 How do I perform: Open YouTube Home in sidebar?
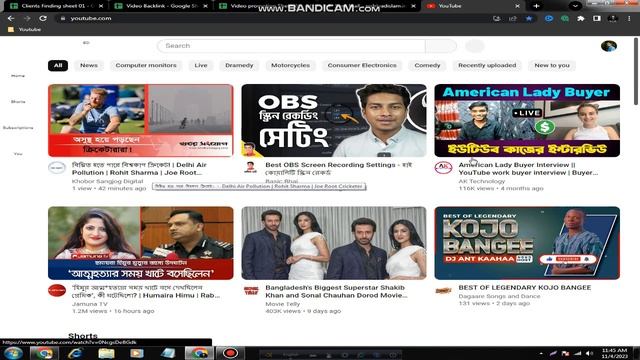pos(18,76)
